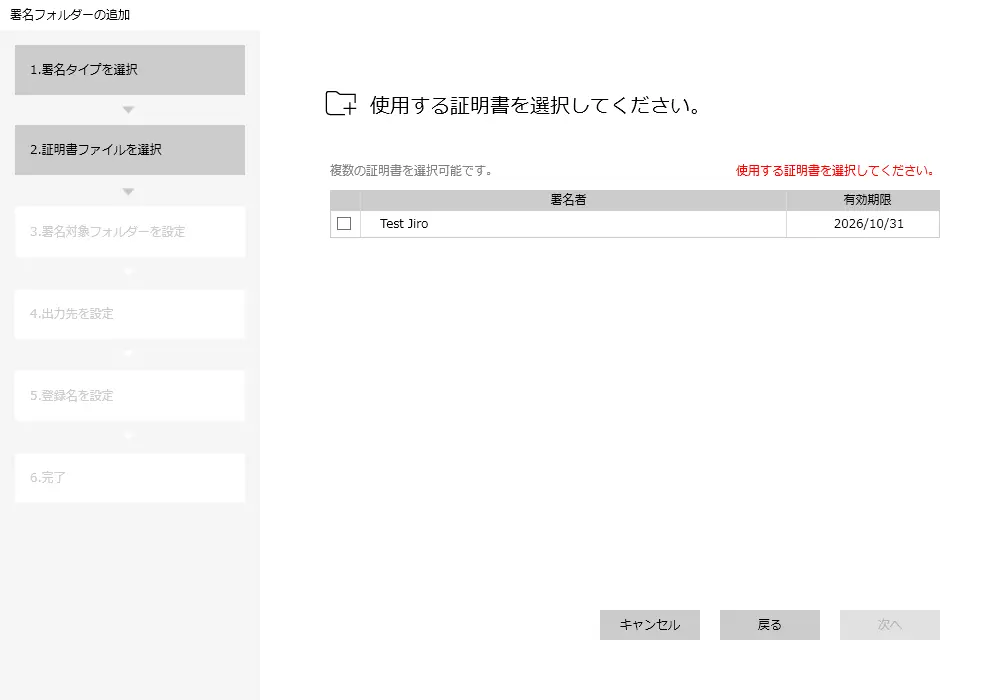Click the down arrow below step 1
The height and width of the screenshot is (700, 1000).
pos(128,110)
